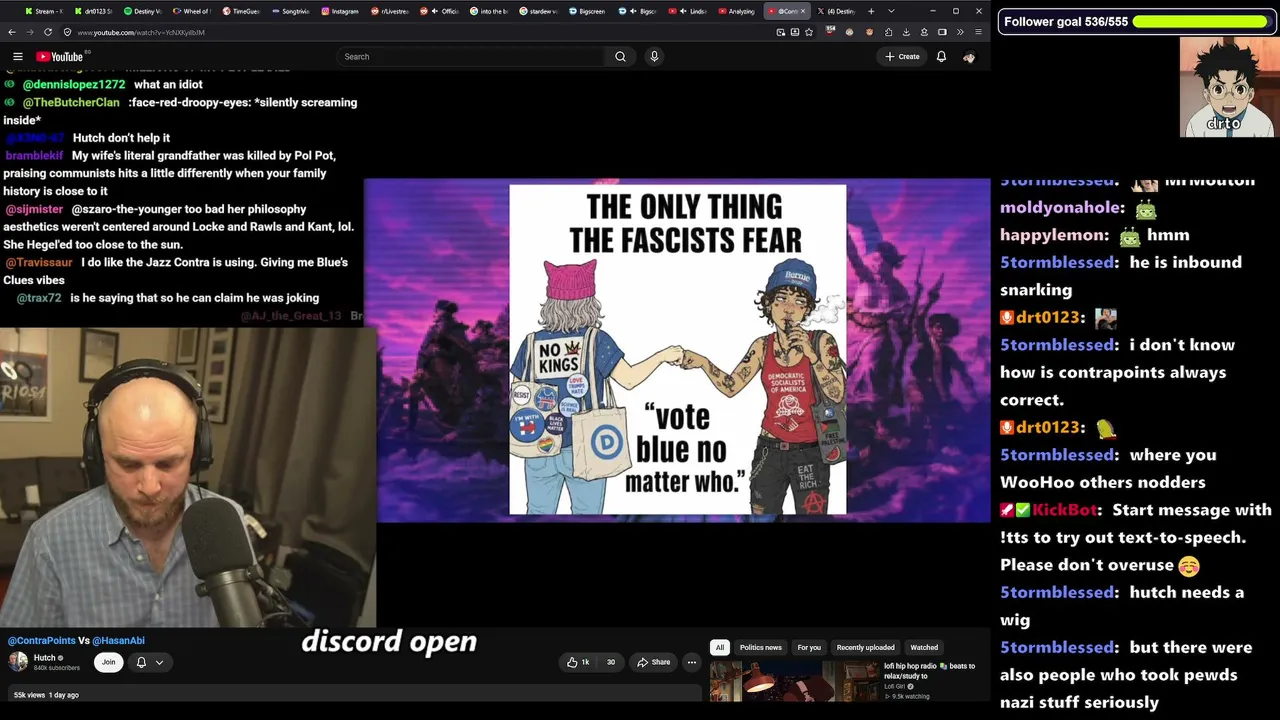Close the active @Contra tab
Image resolution: width=1280 pixels, height=720 pixels.
click(x=802, y=11)
